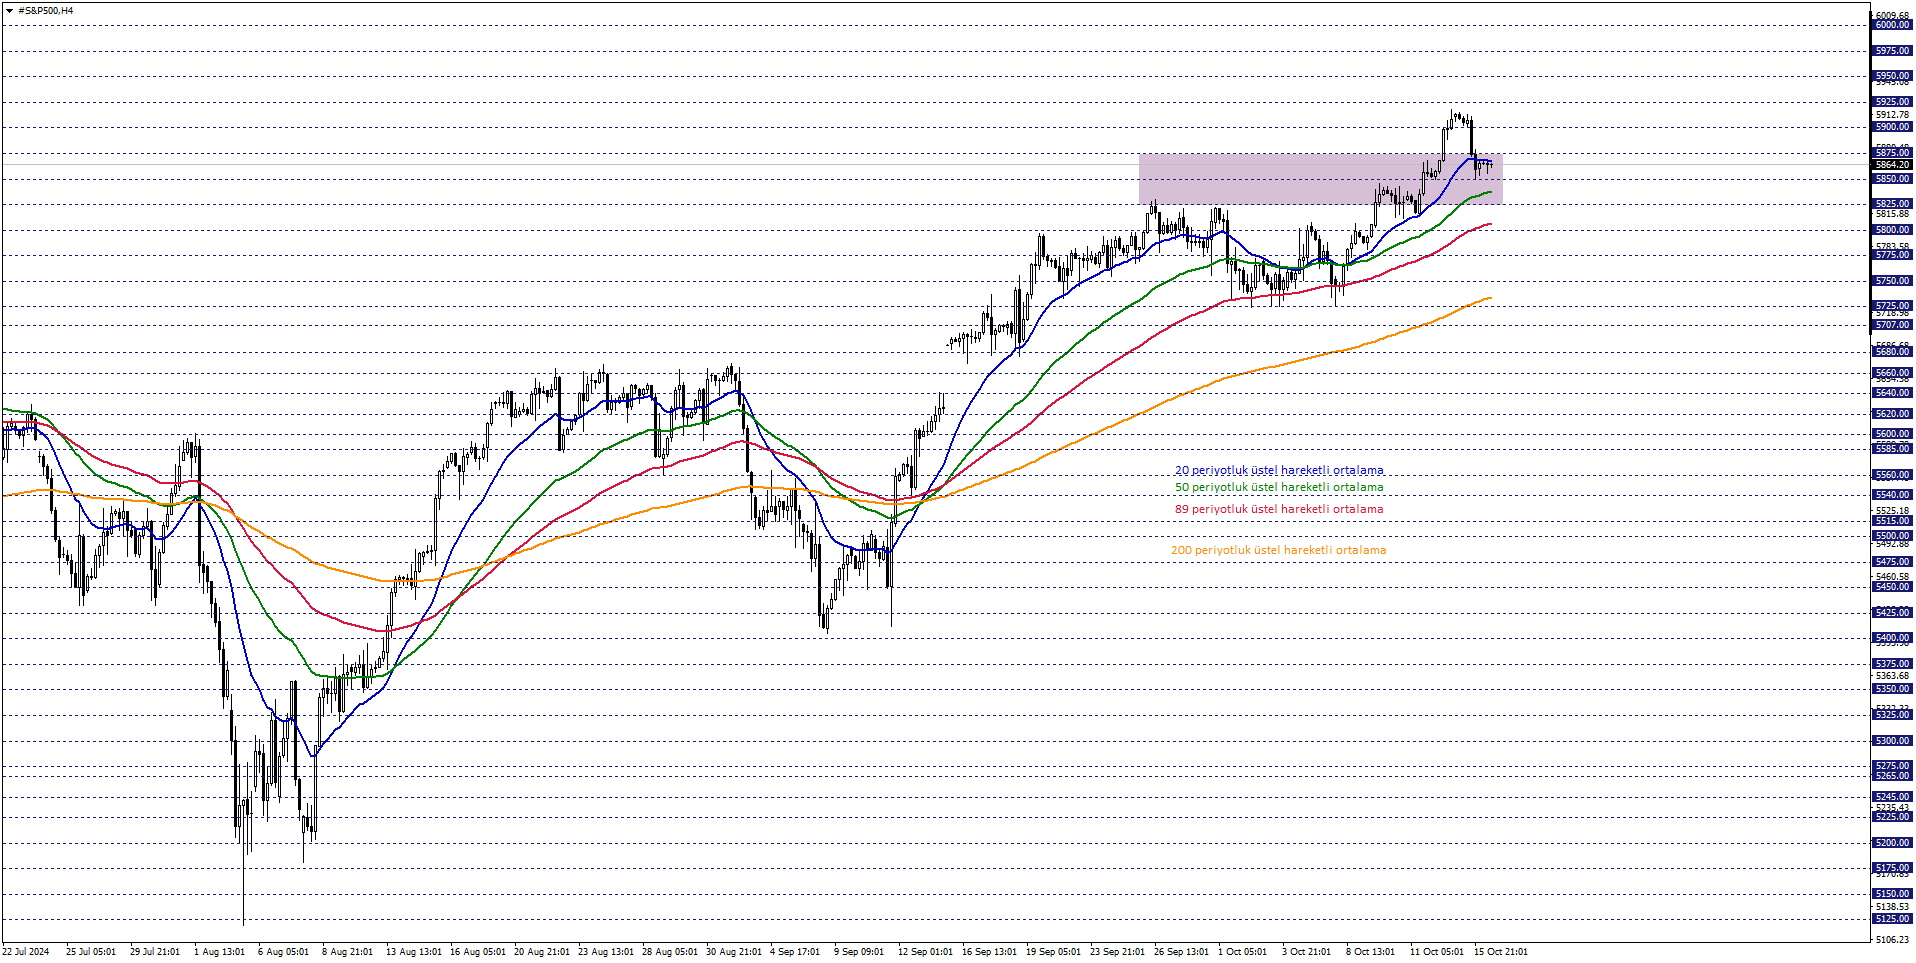Image resolution: width=1916 pixels, height=963 pixels.
Task: Click the '6 Aug 05:01' time label
Action: click(283, 952)
